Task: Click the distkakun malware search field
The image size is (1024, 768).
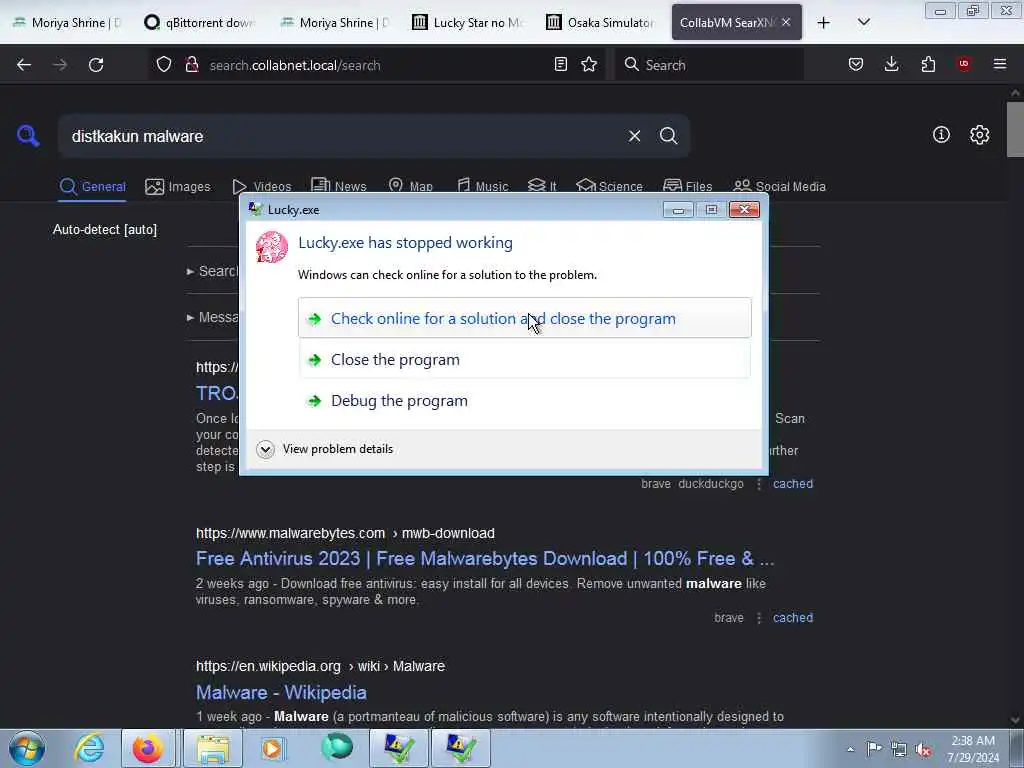Action: pos(340,136)
